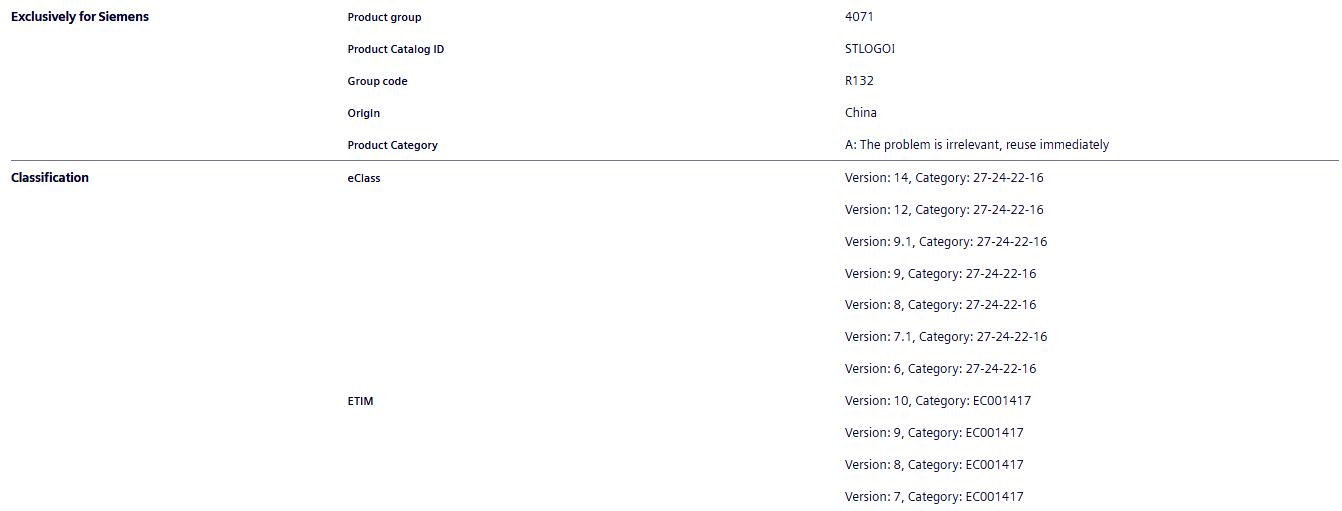Click the eClass Version 7.1 entry
This screenshot has width=1342, height=511.
(x=945, y=337)
